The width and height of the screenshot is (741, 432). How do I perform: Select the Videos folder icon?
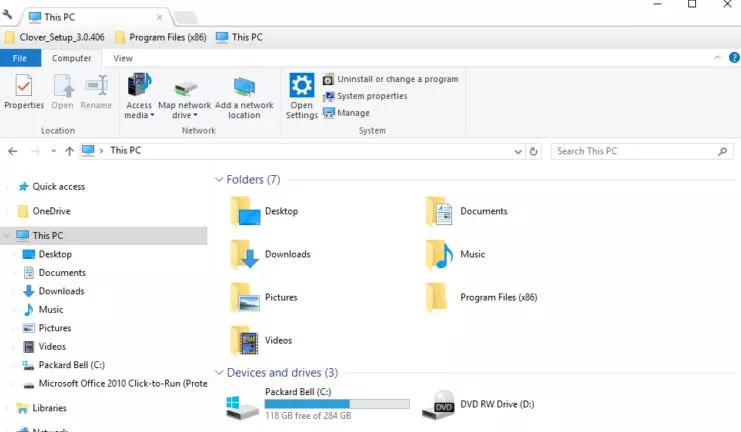click(244, 340)
